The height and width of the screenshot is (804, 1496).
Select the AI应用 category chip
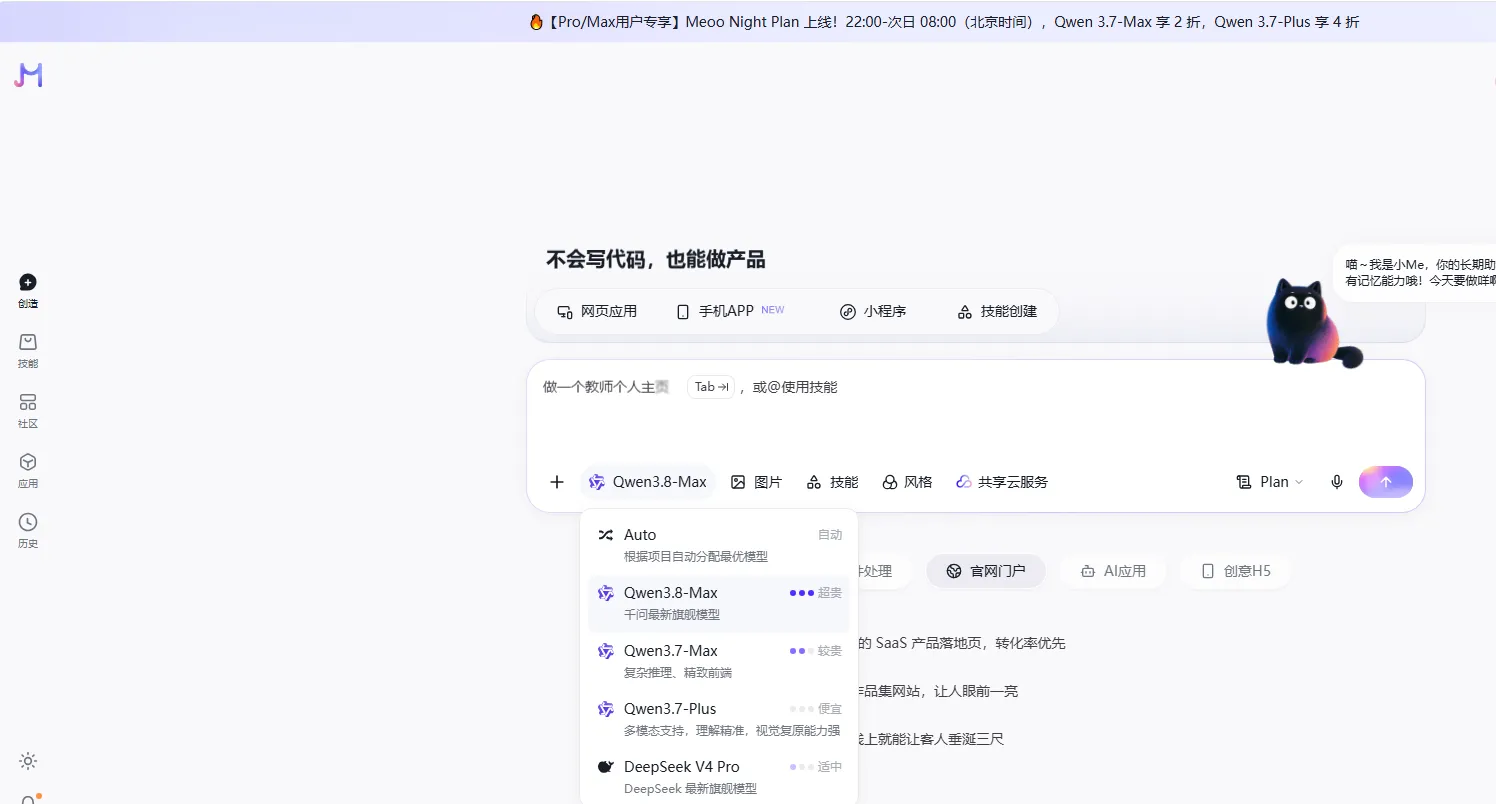click(x=1113, y=571)
